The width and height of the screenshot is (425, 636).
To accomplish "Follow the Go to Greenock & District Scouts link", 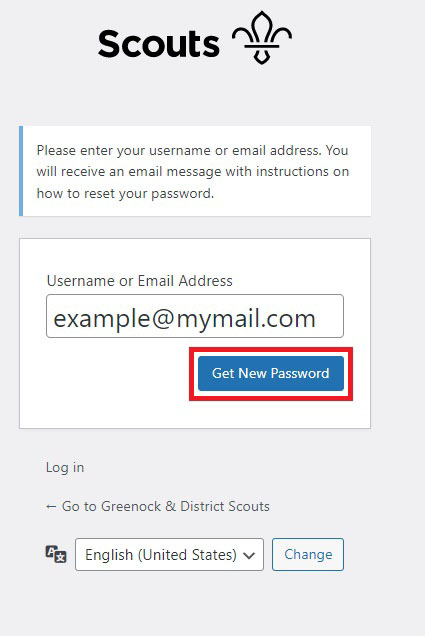I will tap(158, 506).
